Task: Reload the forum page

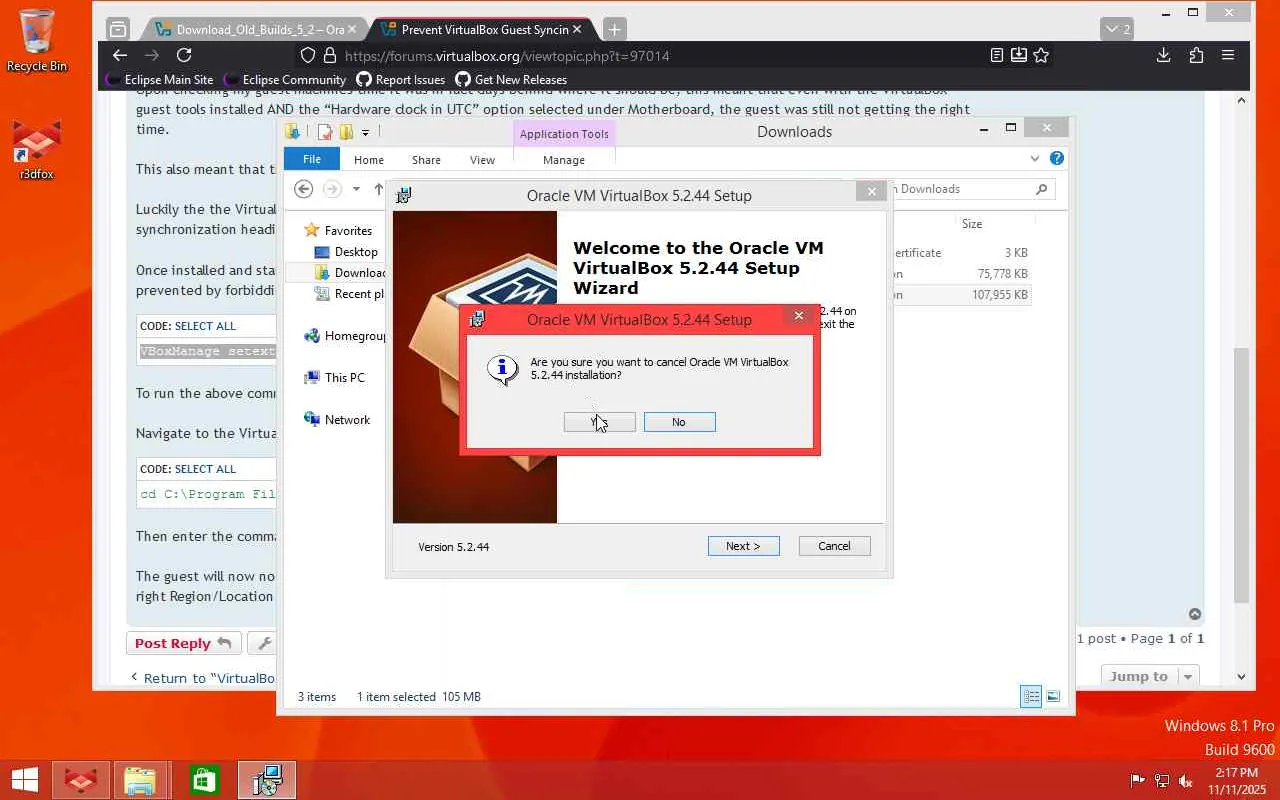Action: point(184,56)
